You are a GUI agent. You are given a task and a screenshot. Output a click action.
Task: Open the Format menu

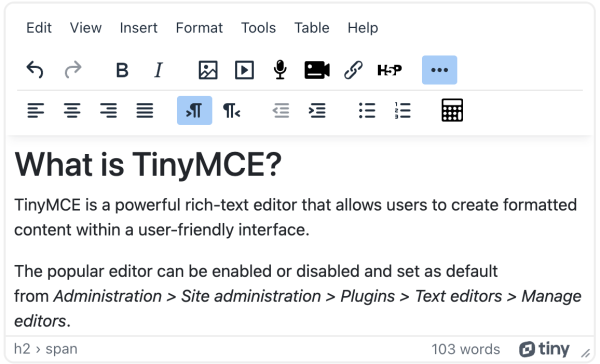(199, 28)
